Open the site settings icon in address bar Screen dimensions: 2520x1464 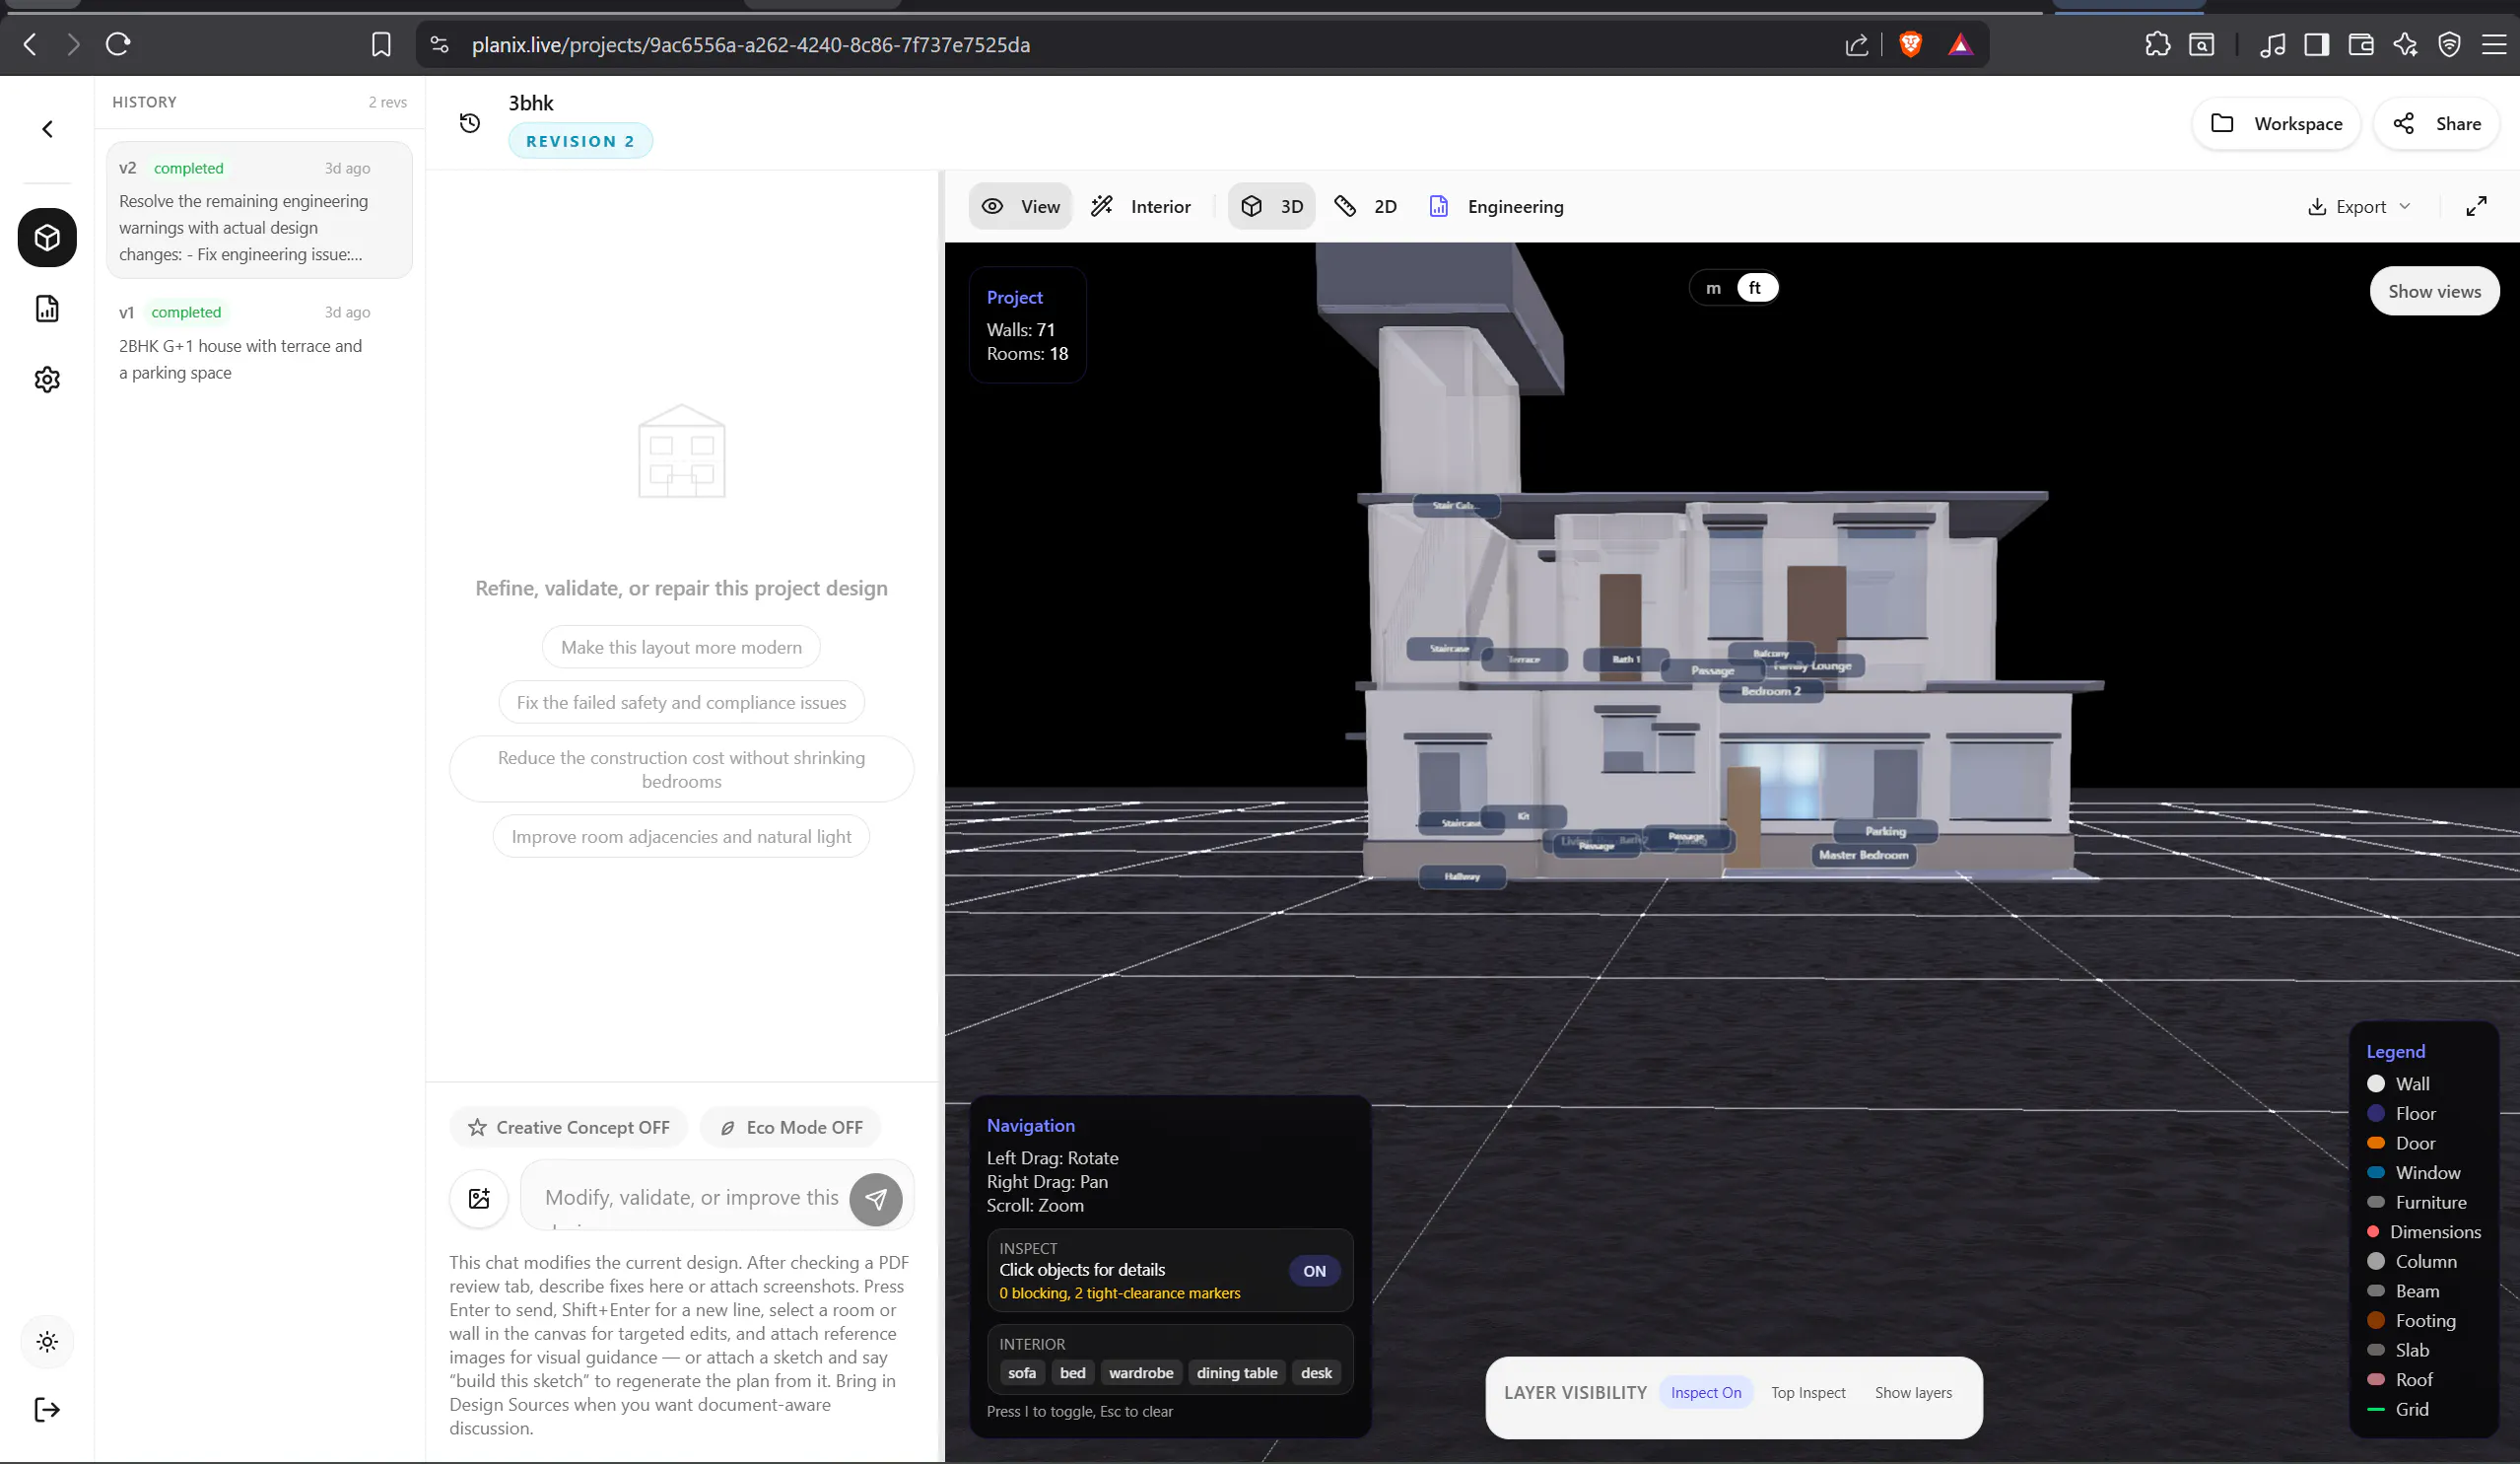click(x=439, y=44)
